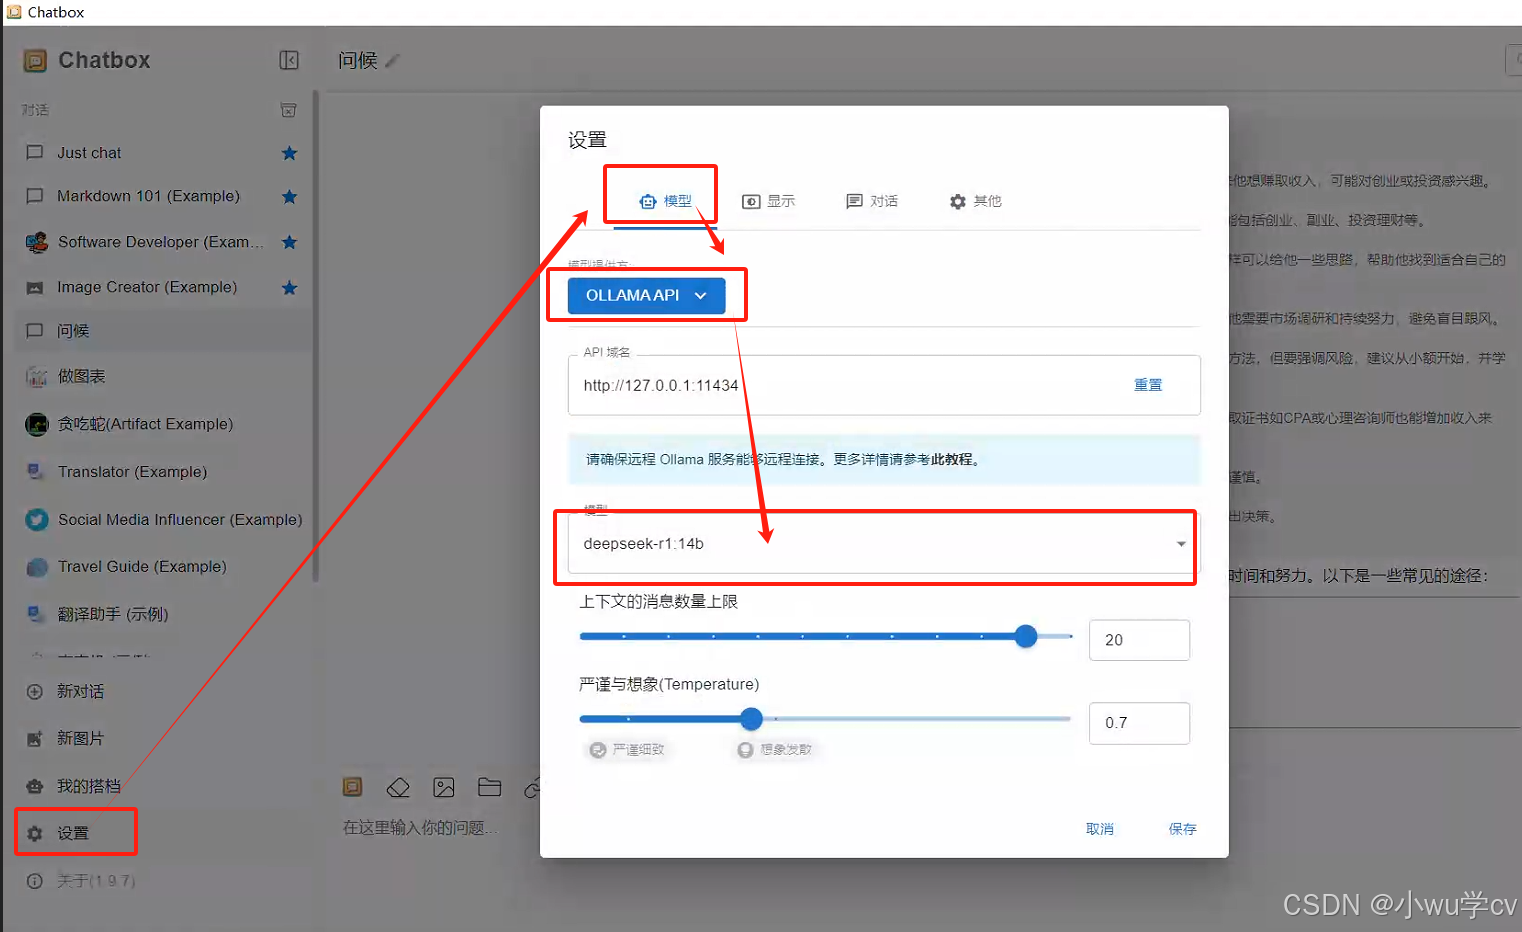The height and width of the screenshot is (932, 1522).
Task: Click the attach image icon
Action: (444, 787)
